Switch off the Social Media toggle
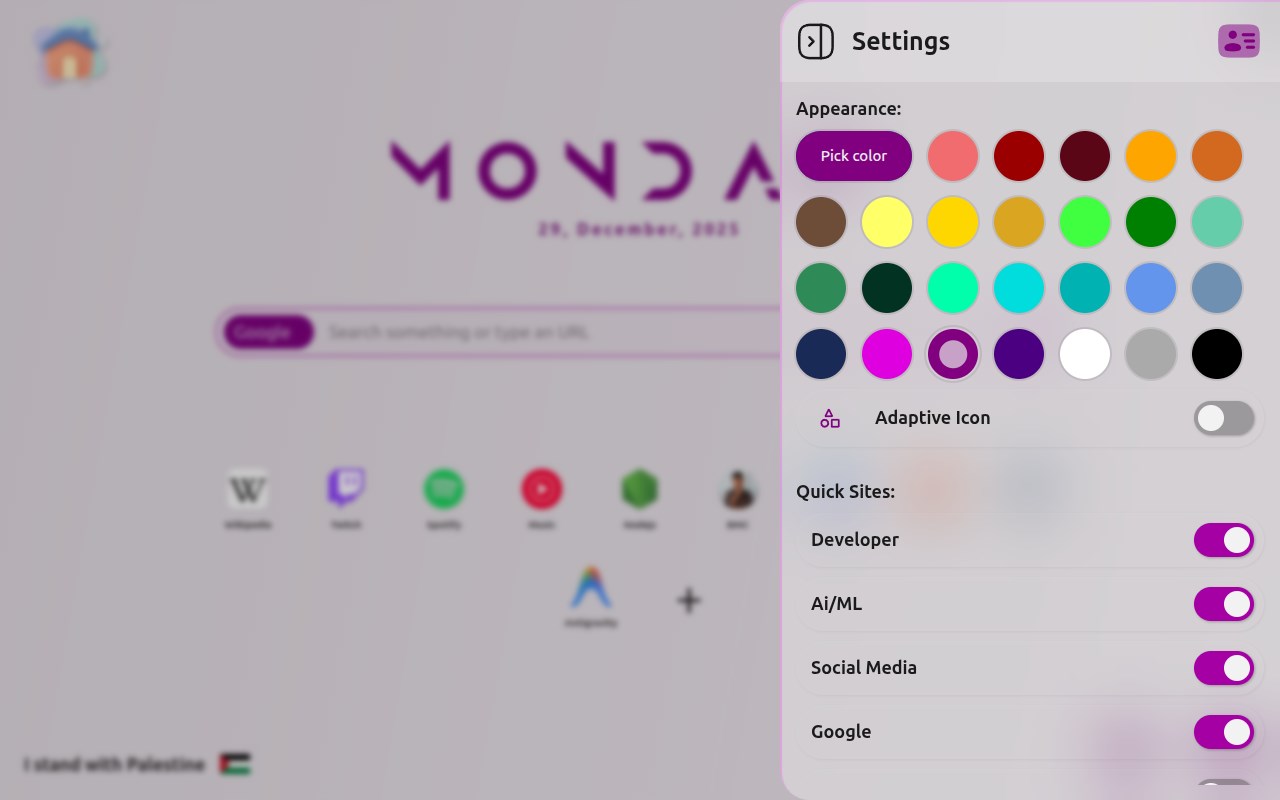This screenshot has height=800, width=1280. [1224, 668]
